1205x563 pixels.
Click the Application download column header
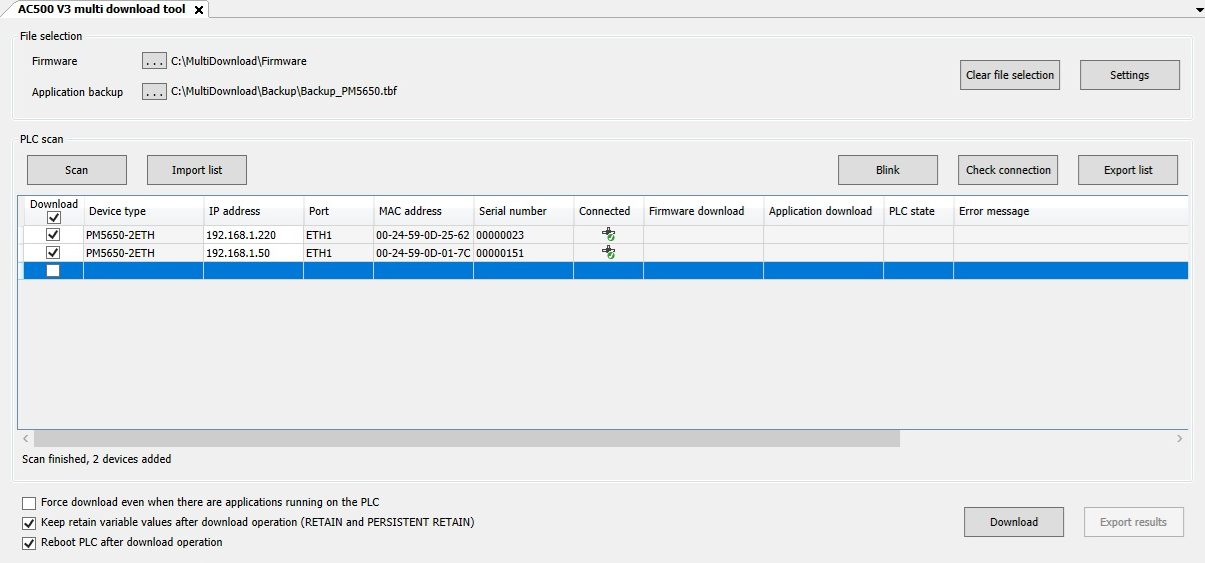click(x=824, y=211)
